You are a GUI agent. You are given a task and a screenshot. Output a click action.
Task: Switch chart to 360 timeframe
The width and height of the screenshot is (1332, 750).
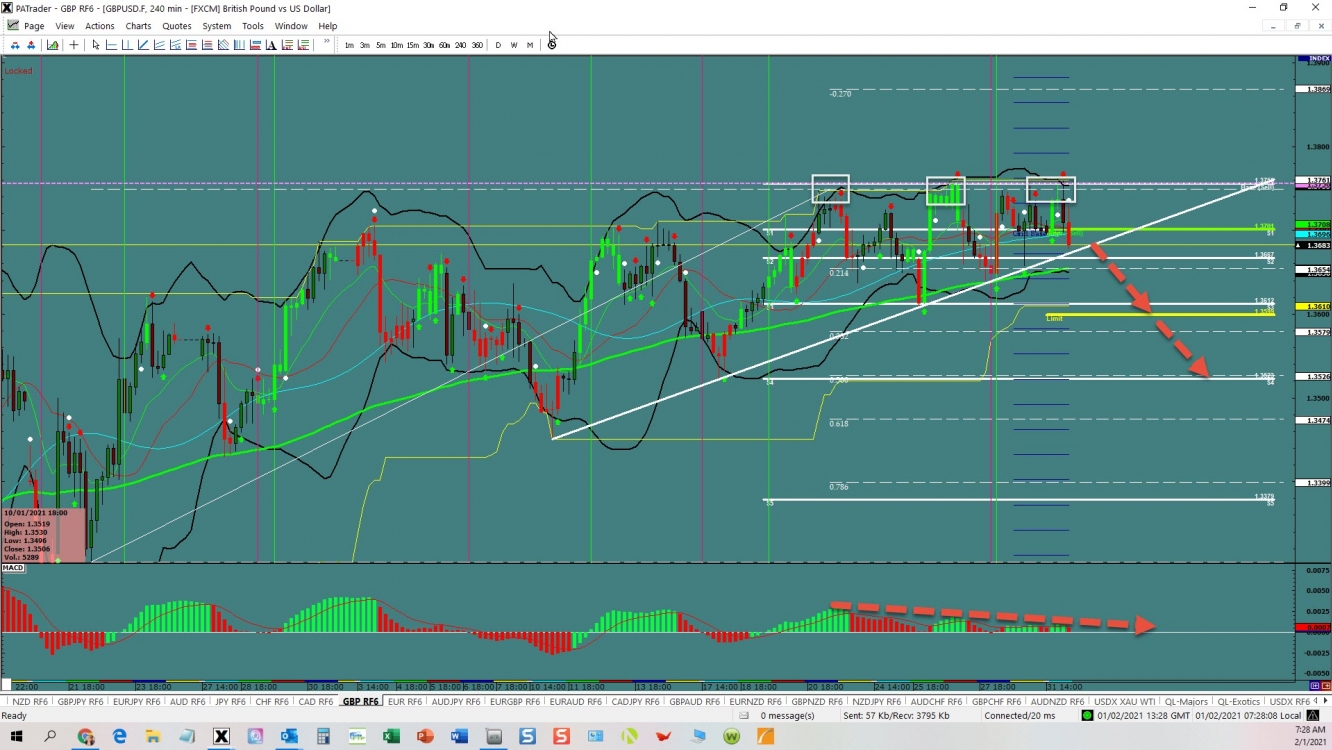(477, 45)
